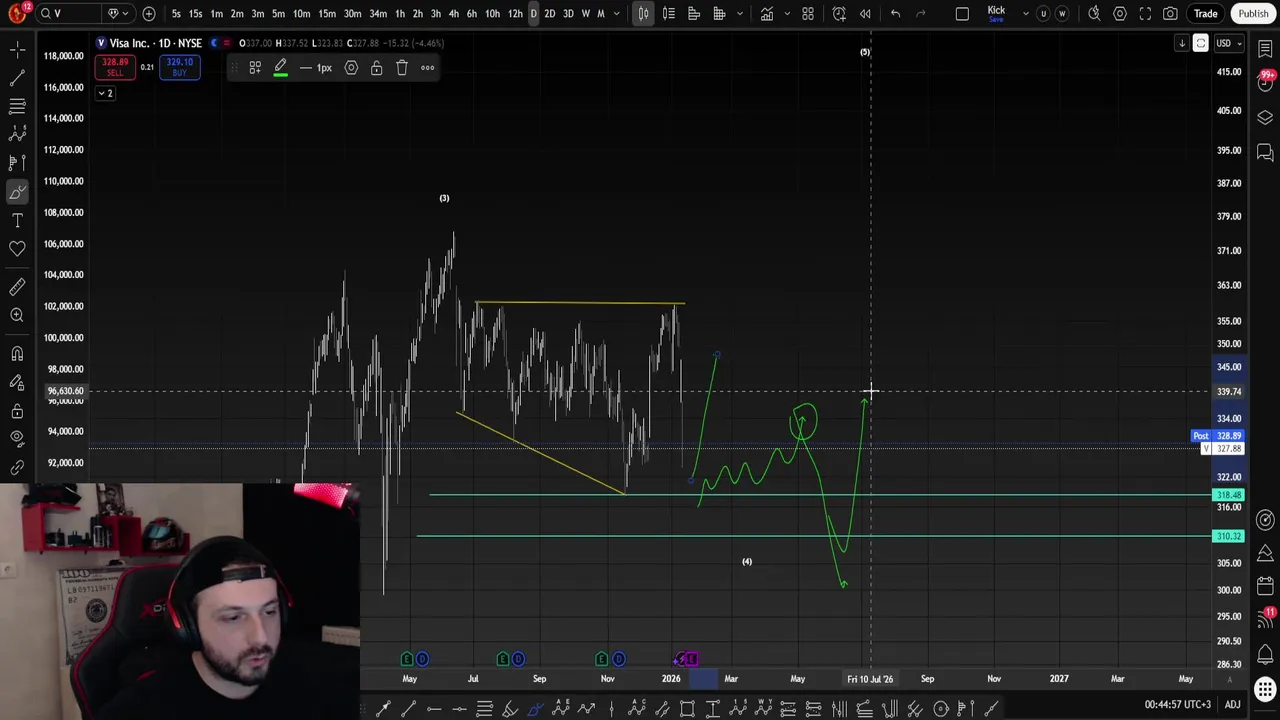Select the text annotation tool
Viewport: 1280px width, 720px height.
17,220
